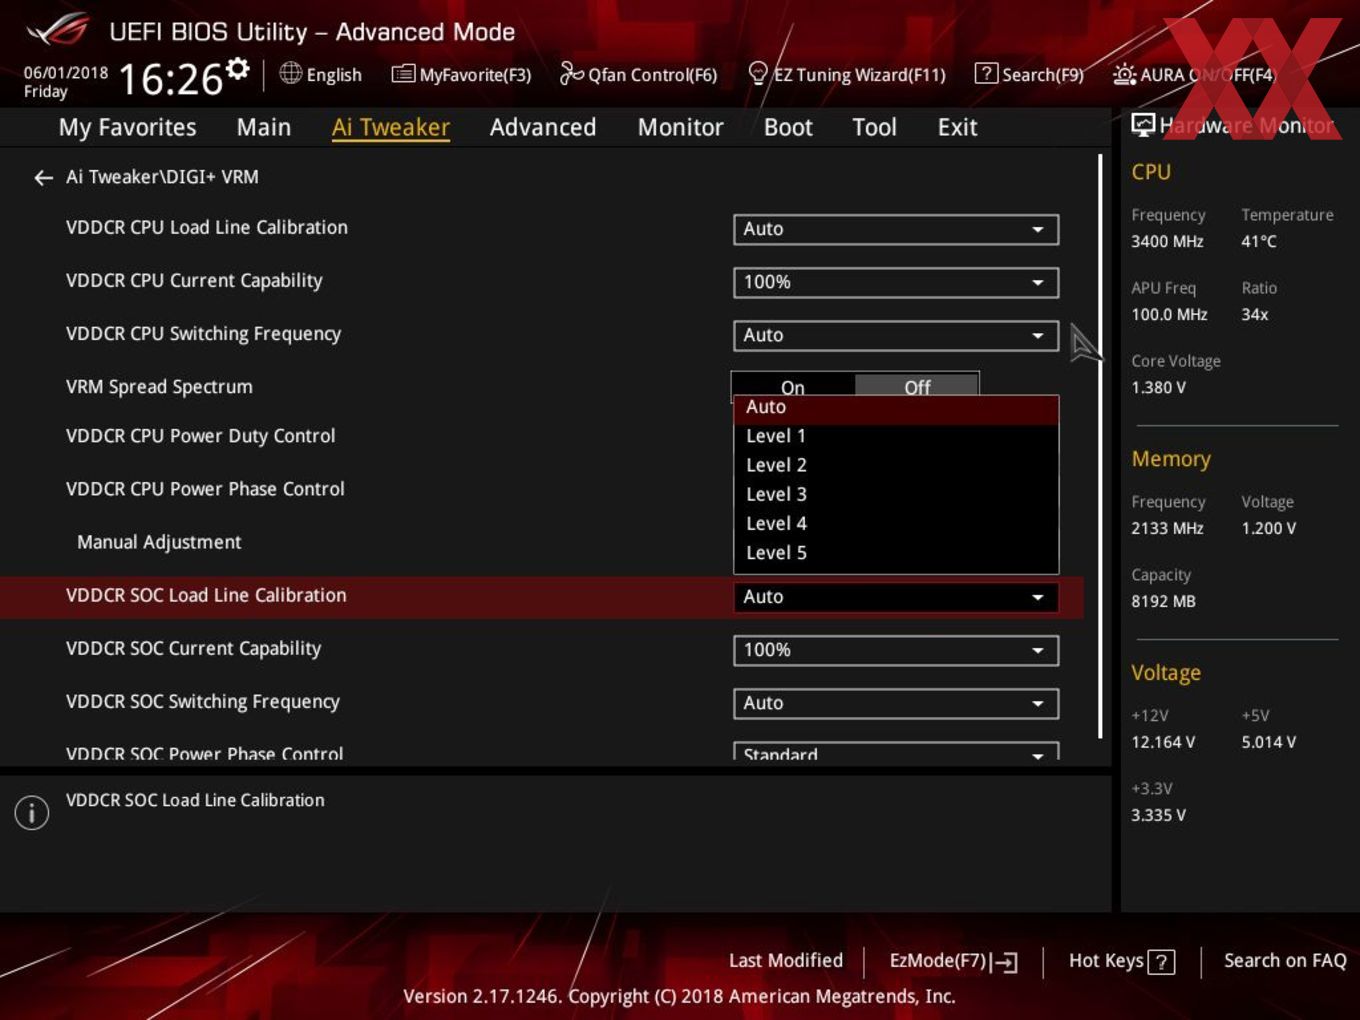Viewport: 1360px width, 1020px height.
Task: Open Search on FAQ link
Action: (x=1285, y=961)
